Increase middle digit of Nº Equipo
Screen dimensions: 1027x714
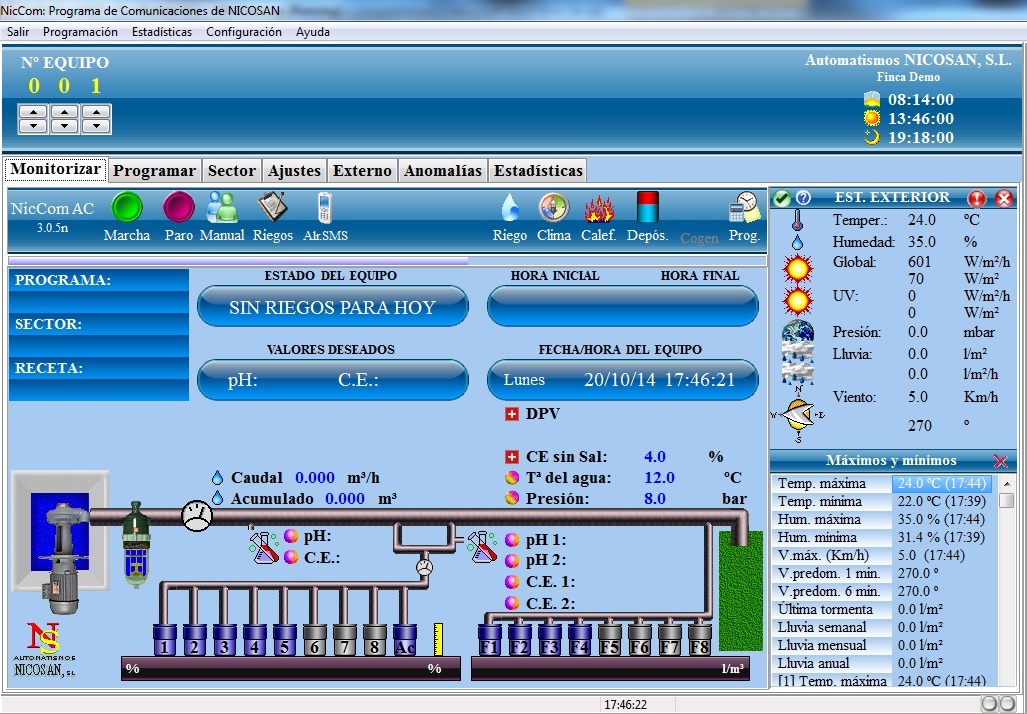click(64, 111)
